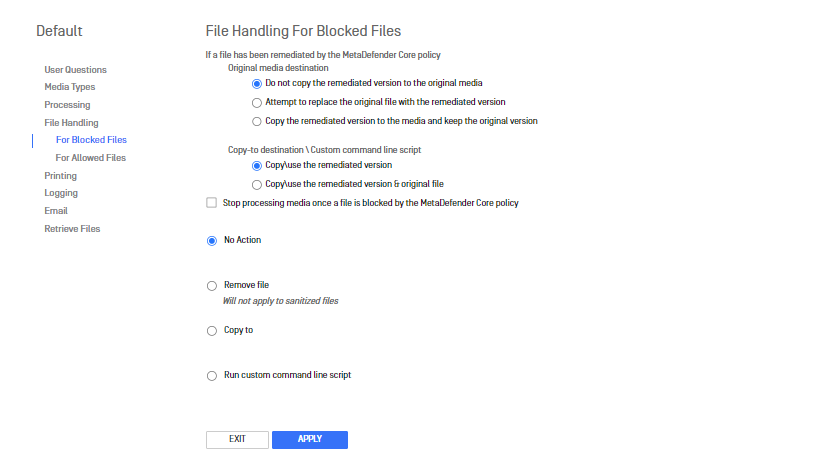Viewport: 818px width, 466px height.
Task: Choose the 'Remove file' option
Action: point(211,286)
